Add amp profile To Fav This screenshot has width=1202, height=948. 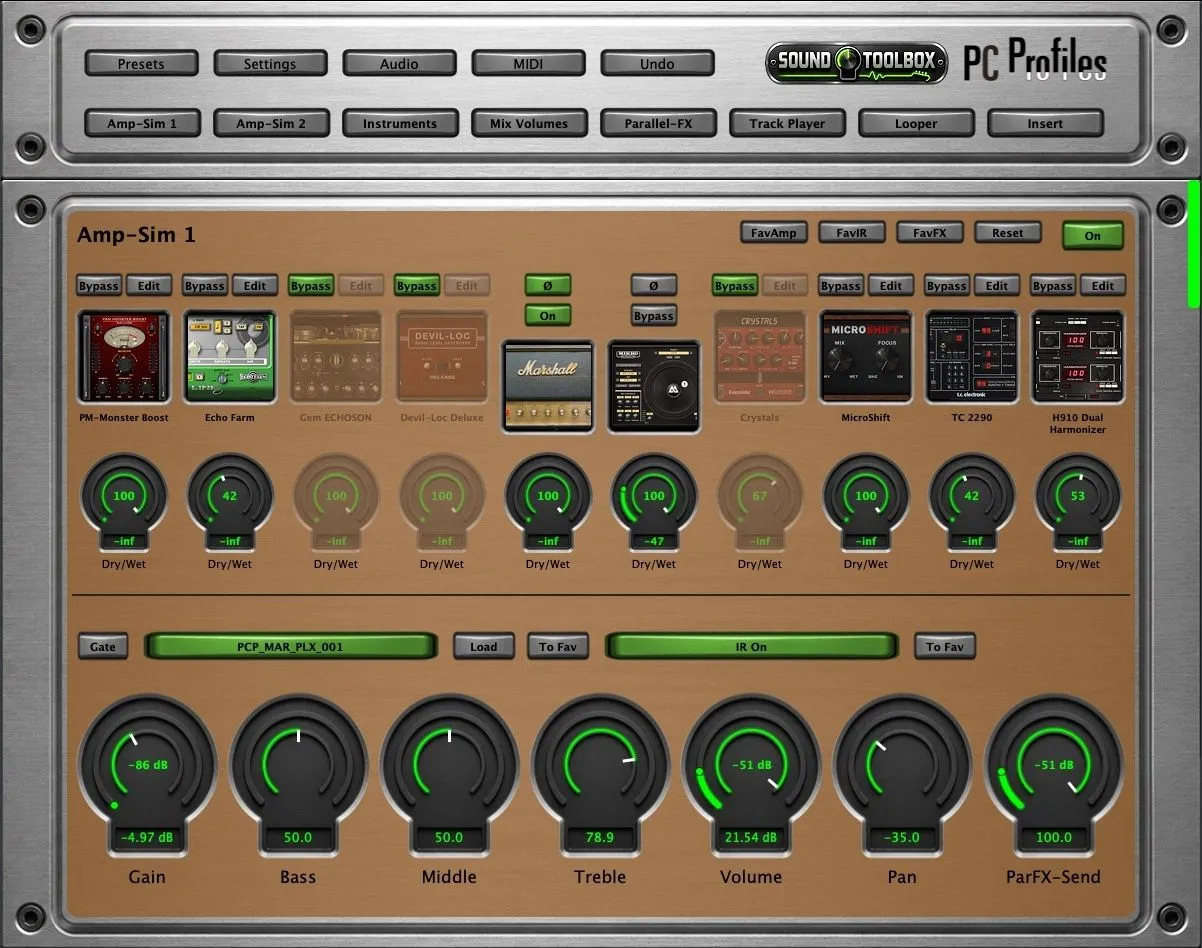pos(558,647)
